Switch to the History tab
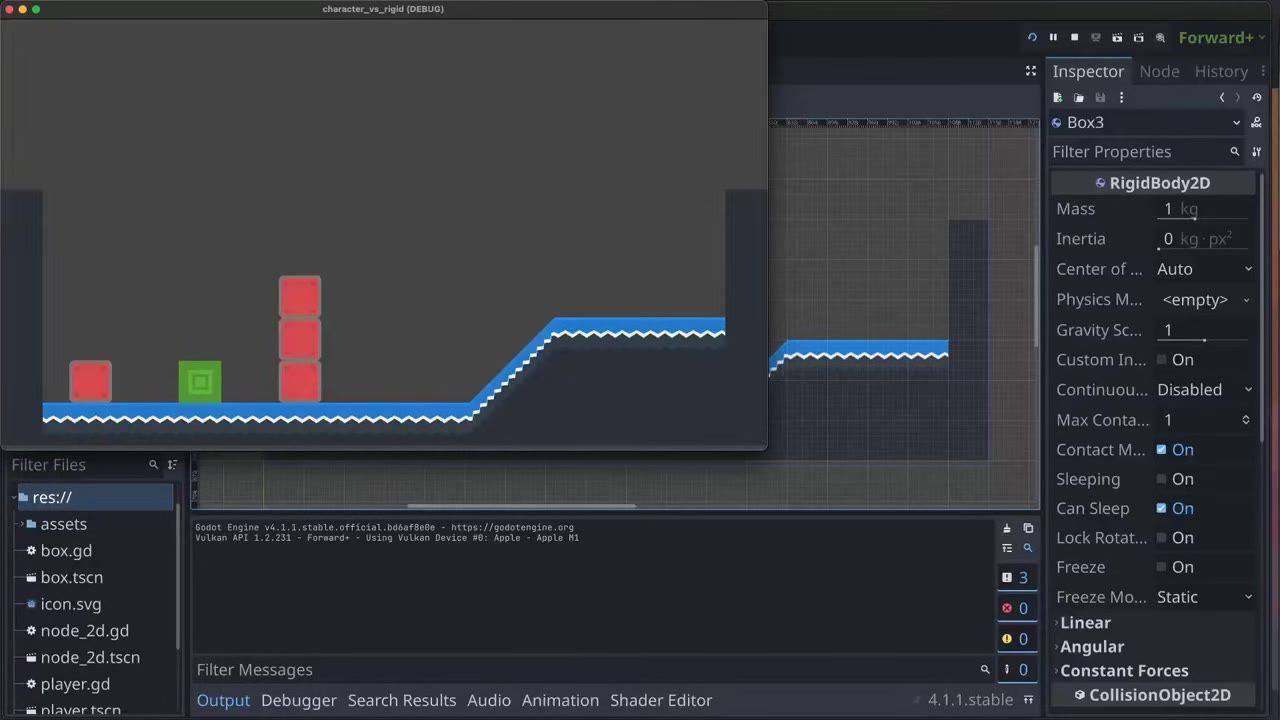The height and width of the screenshot is (720, 1280). 1221,71
